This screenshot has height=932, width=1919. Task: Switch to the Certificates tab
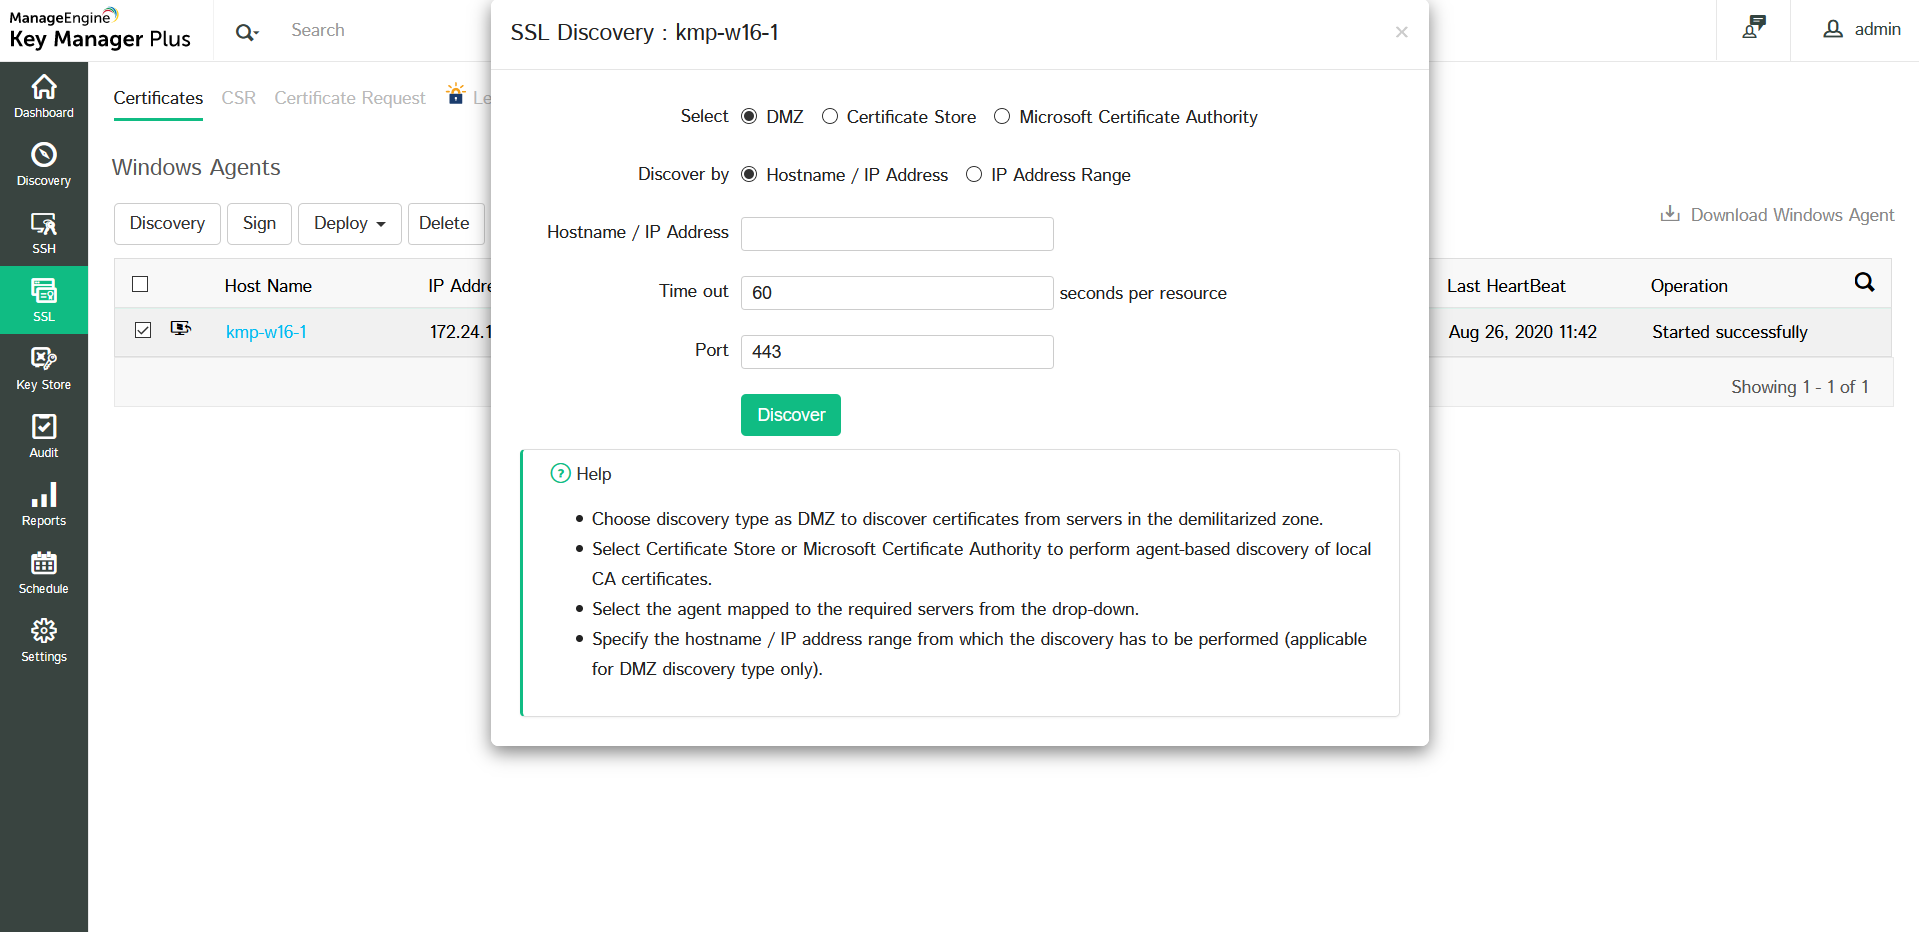(158, 98)
